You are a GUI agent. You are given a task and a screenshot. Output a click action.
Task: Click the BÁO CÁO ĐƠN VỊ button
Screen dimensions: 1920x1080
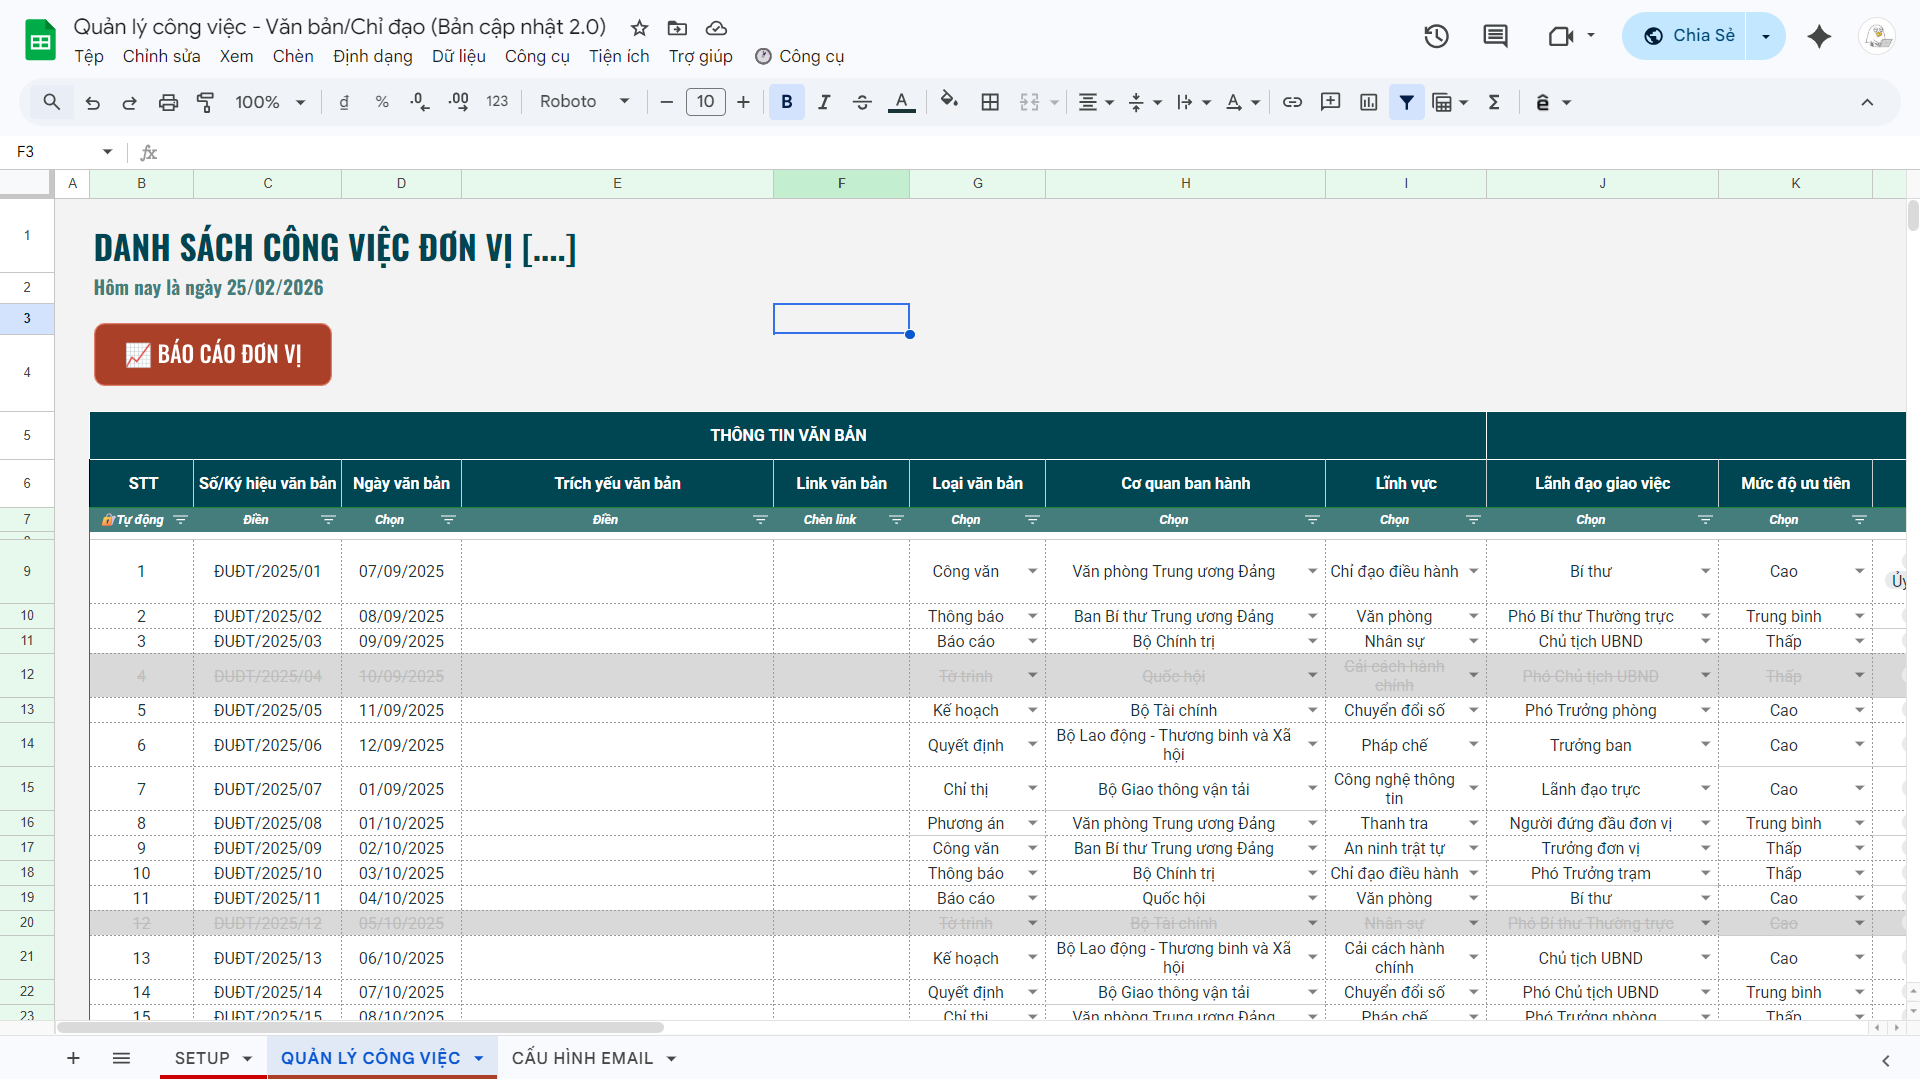[213, 354]
